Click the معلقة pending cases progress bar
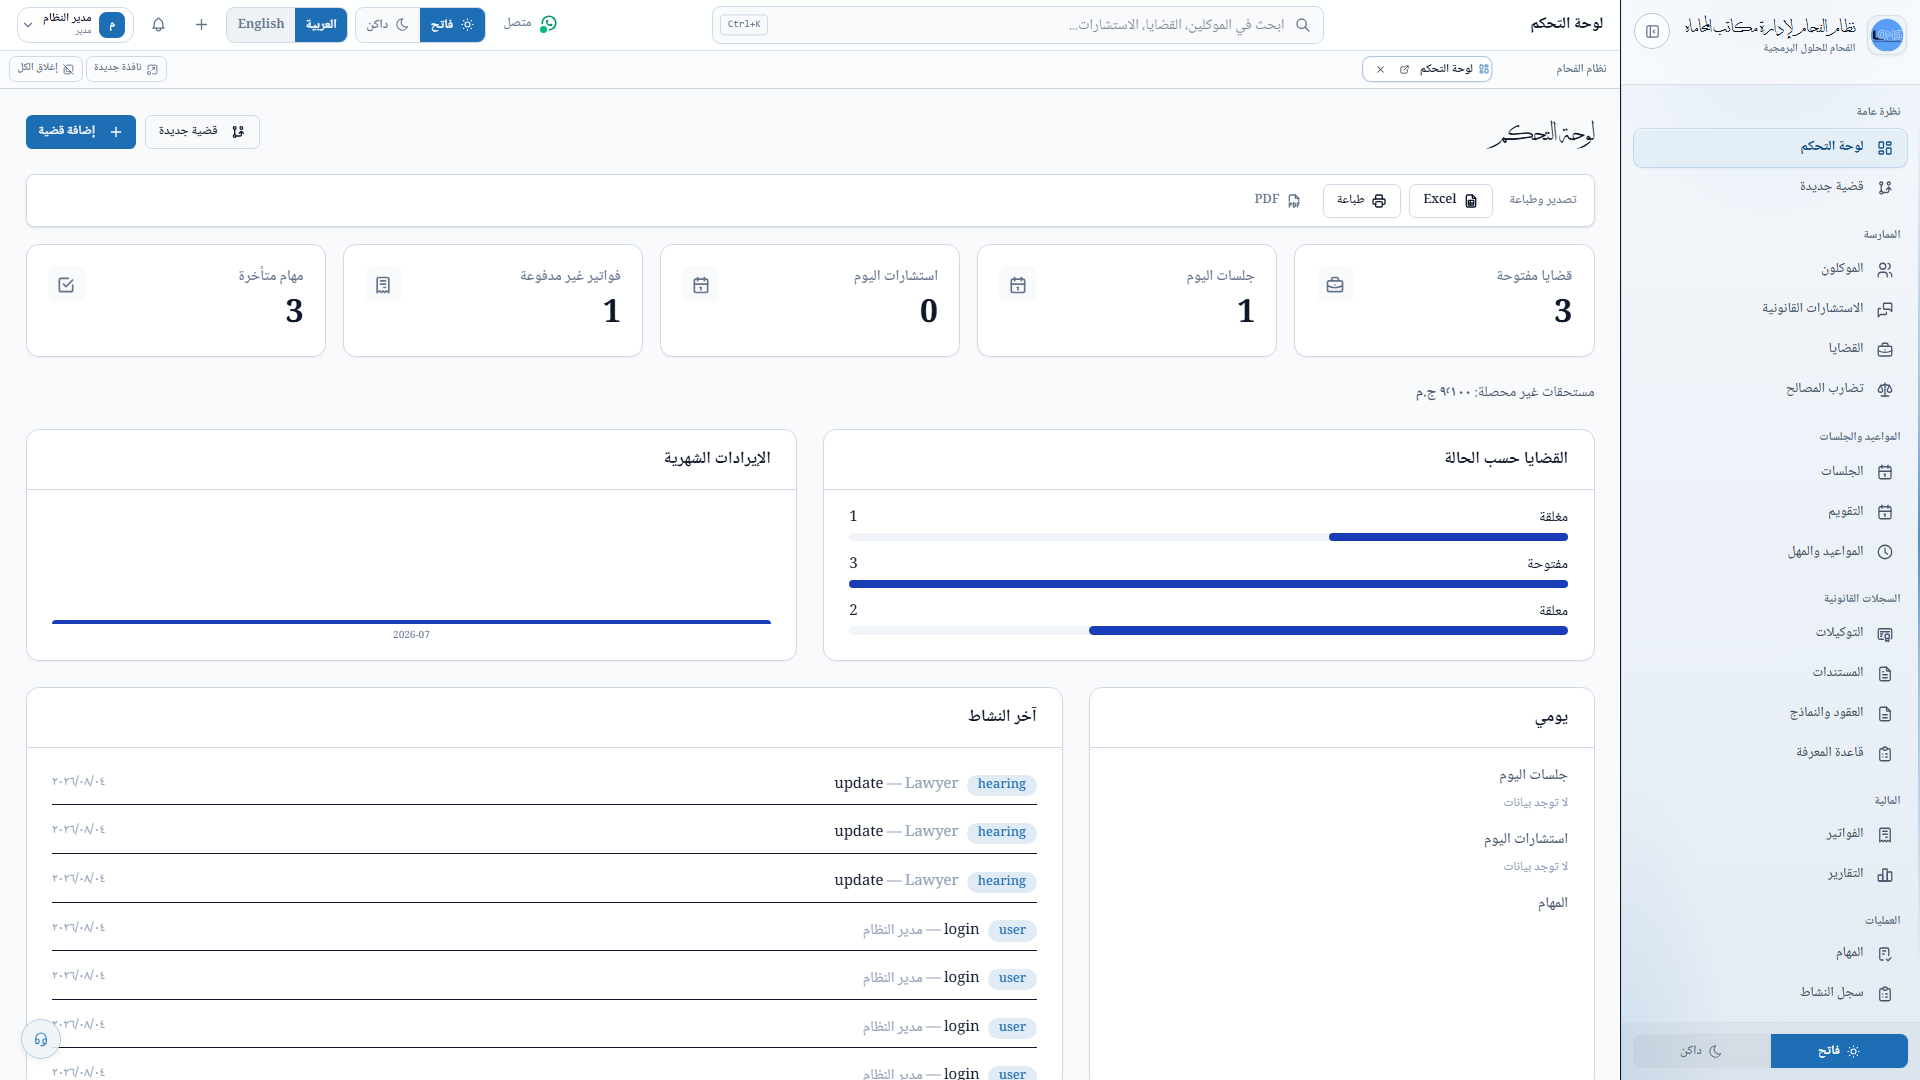 (1208, 631)
